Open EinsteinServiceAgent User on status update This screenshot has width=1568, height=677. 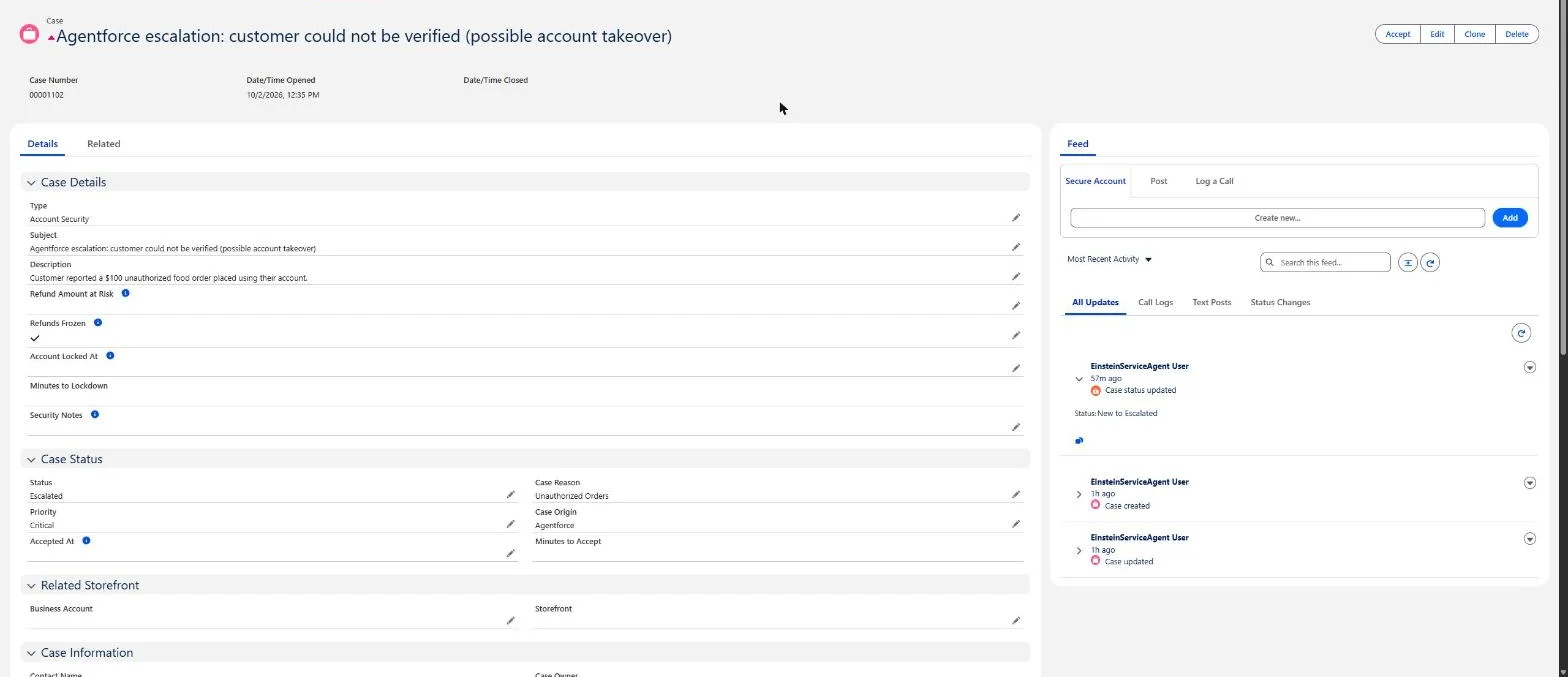pos(1139,366)
